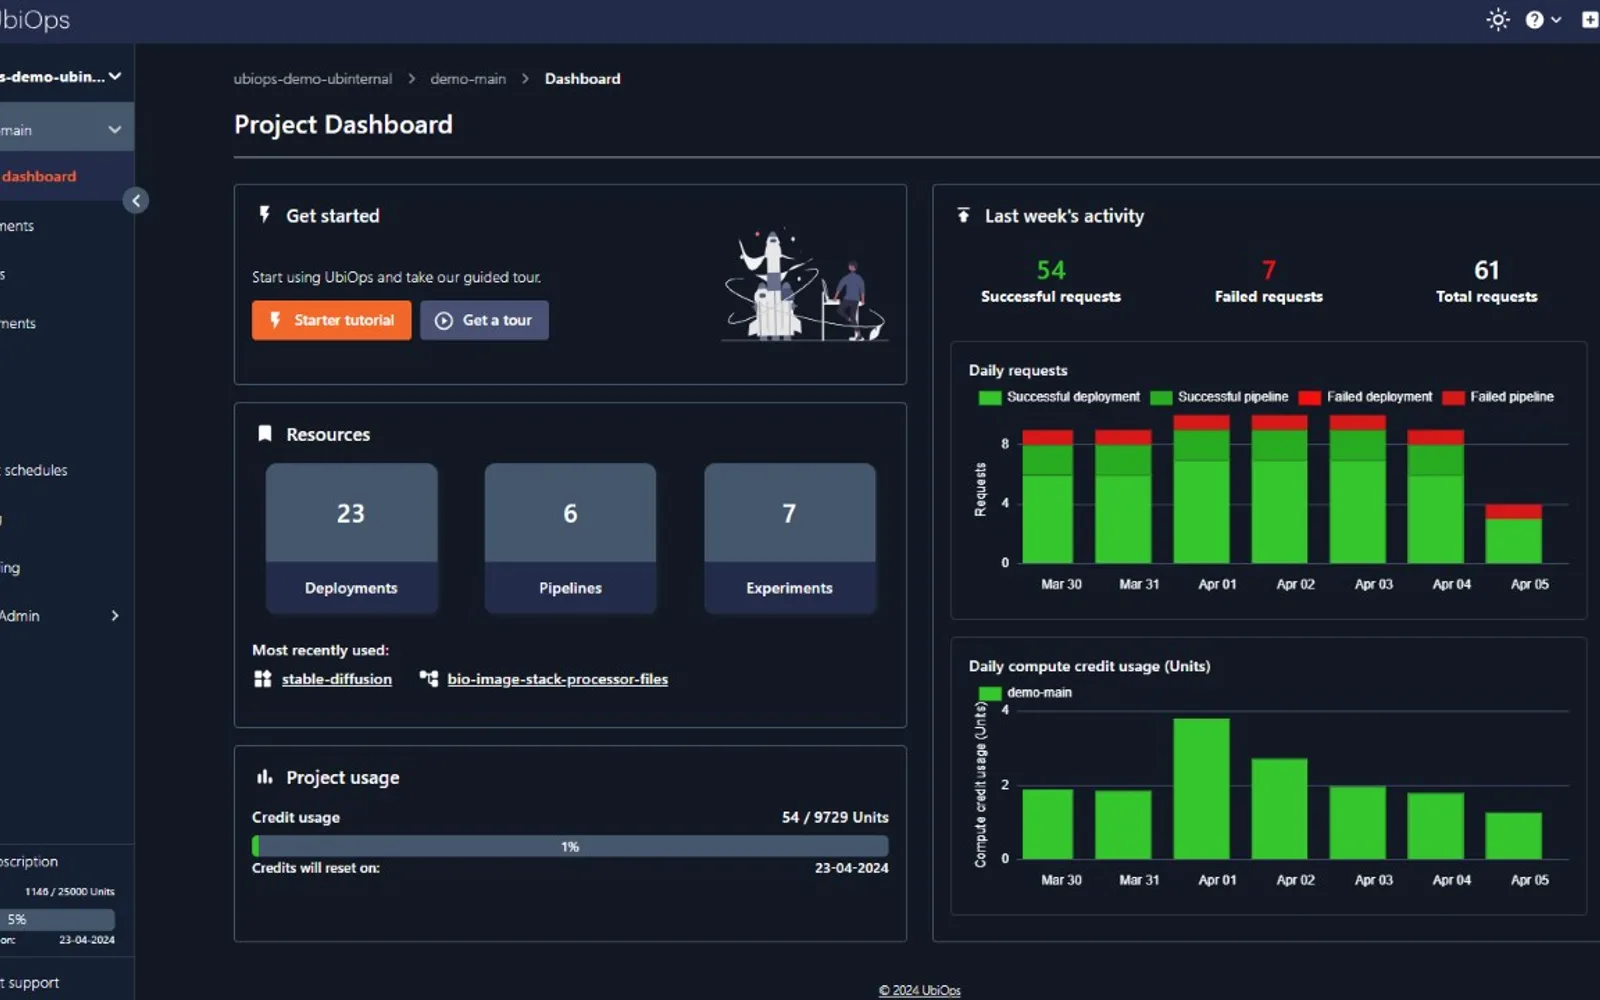1600x1000 pixels.
Task: Click the credit usage 1% progress bar
Action: pos(570,846)
